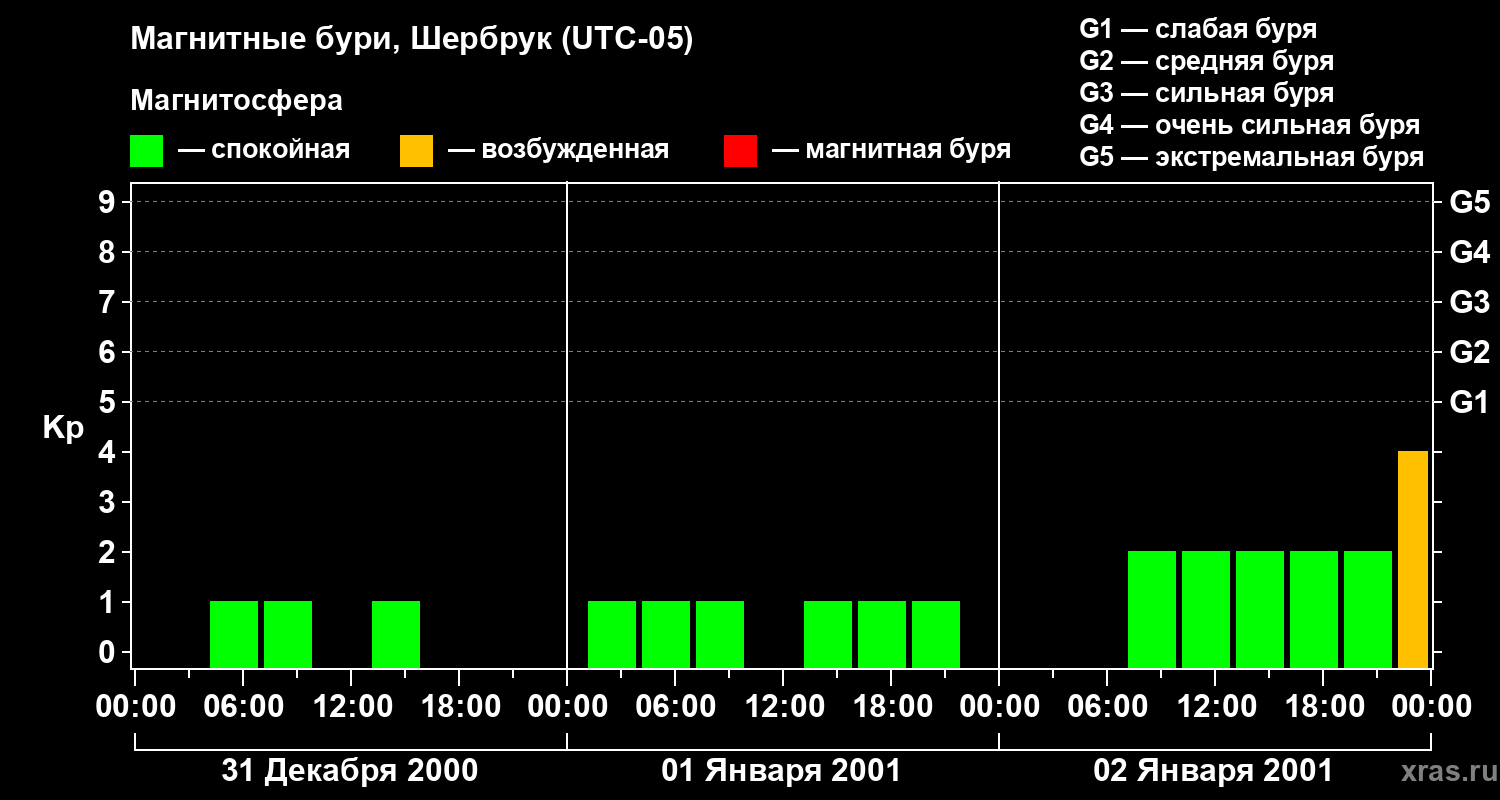Click the first Kp 2 green bar on 02 January
Image resolution: width=1500 pixels, height=800 pixels.
point(1152,609)
